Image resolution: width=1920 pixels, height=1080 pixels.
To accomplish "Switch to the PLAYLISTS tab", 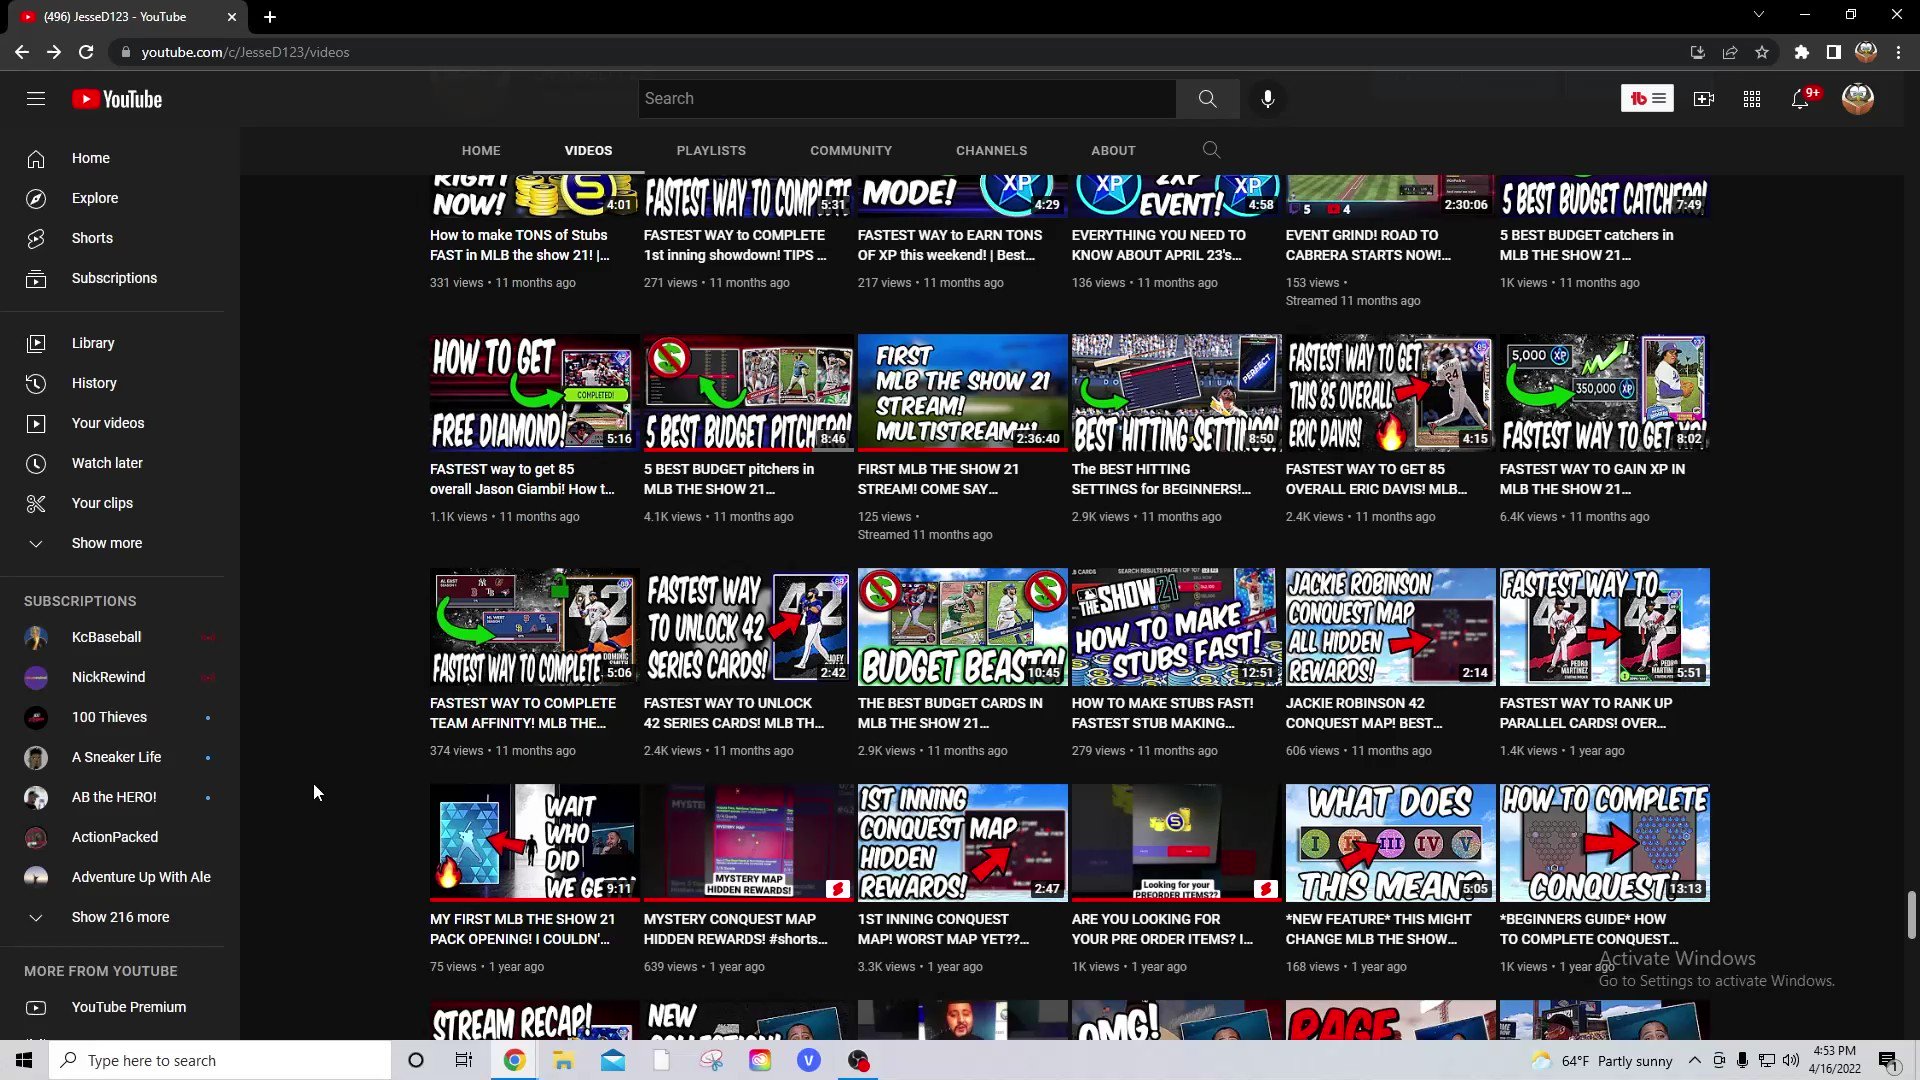I will tap(711, 150).
